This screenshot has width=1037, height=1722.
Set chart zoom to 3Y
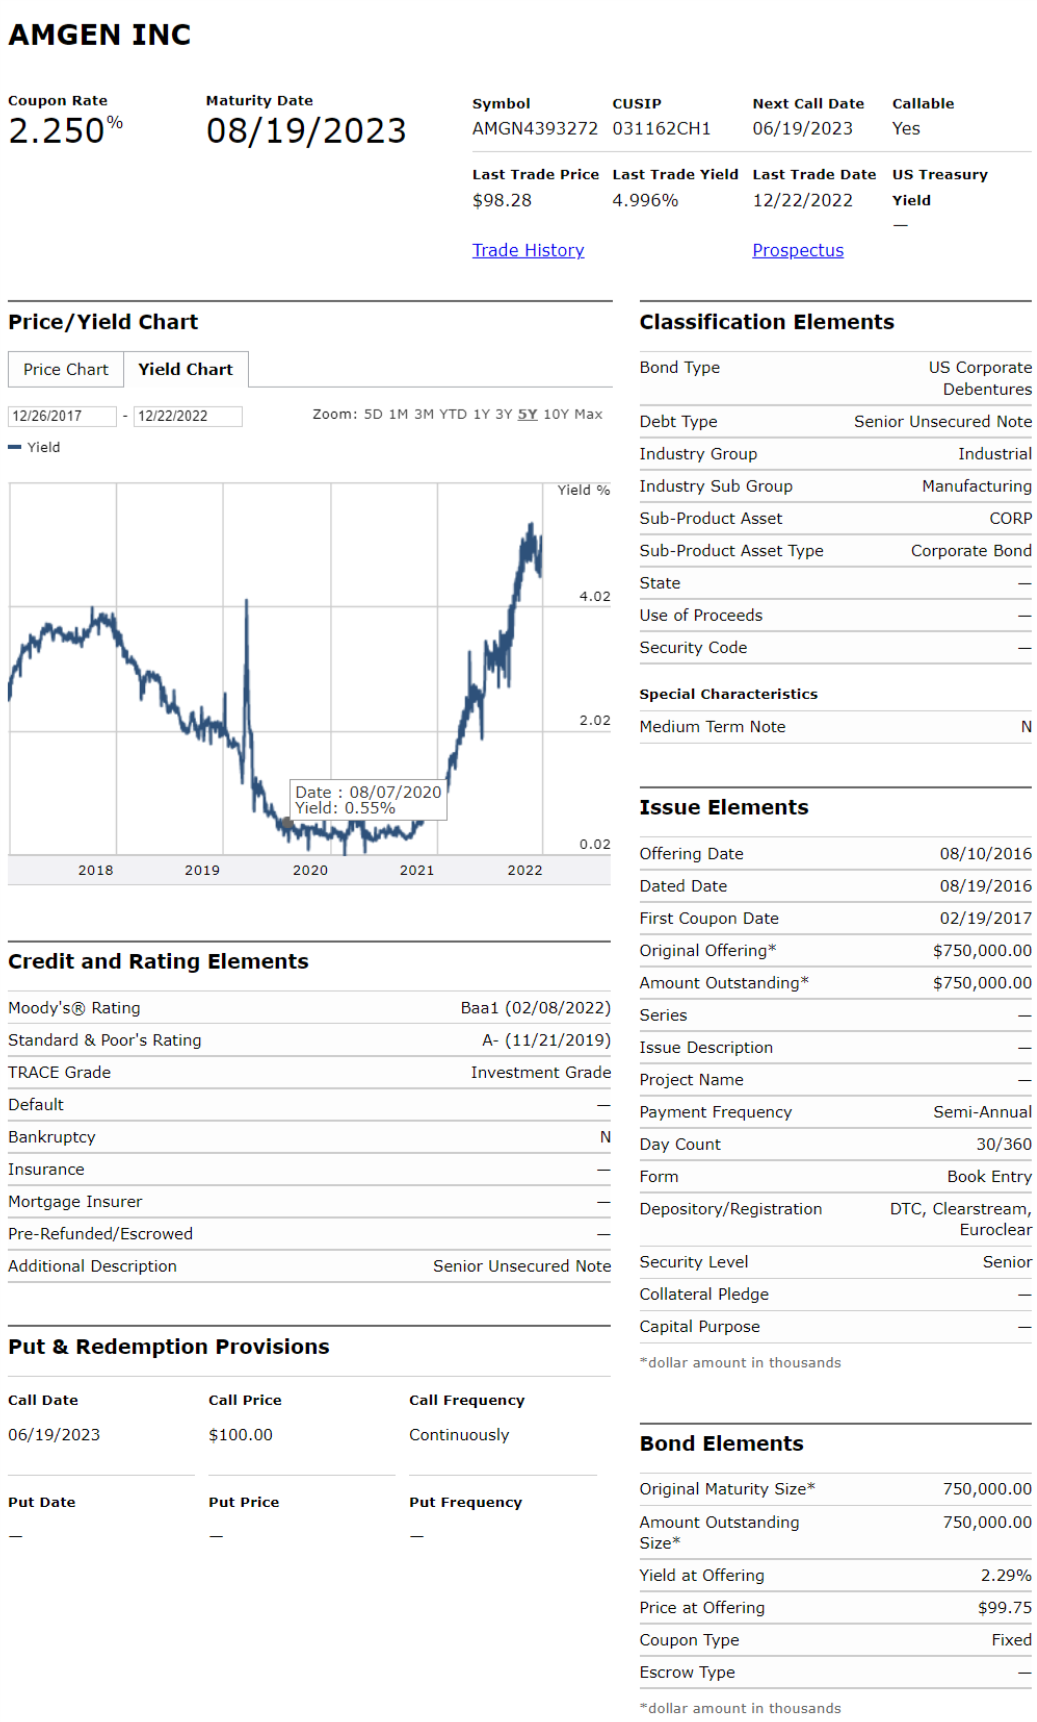click(x=504, y=414)
